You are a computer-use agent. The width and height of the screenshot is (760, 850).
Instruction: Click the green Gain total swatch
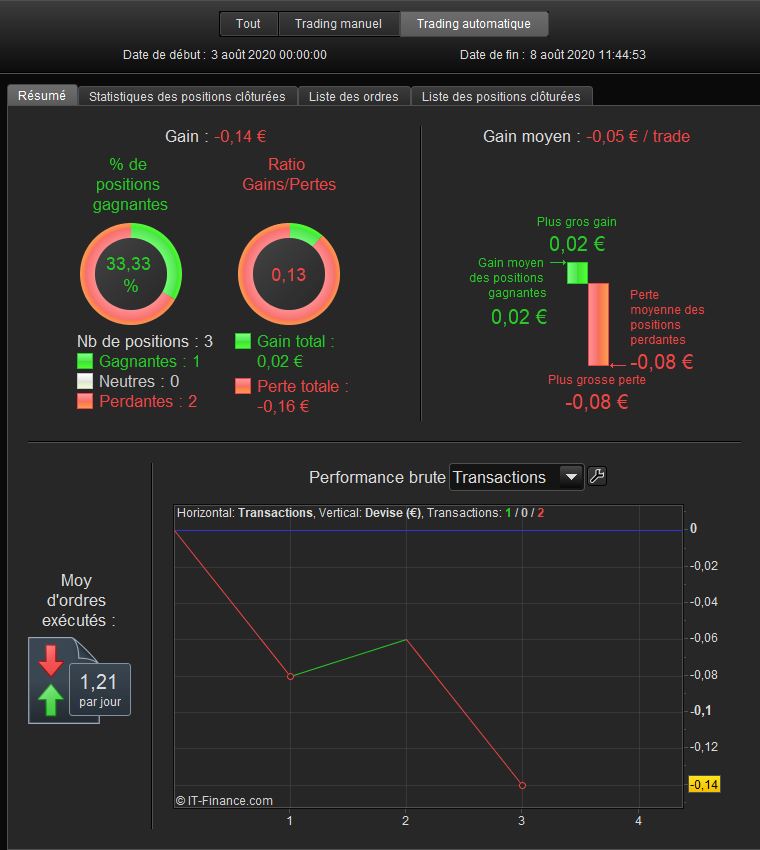[x=243, y=341]
